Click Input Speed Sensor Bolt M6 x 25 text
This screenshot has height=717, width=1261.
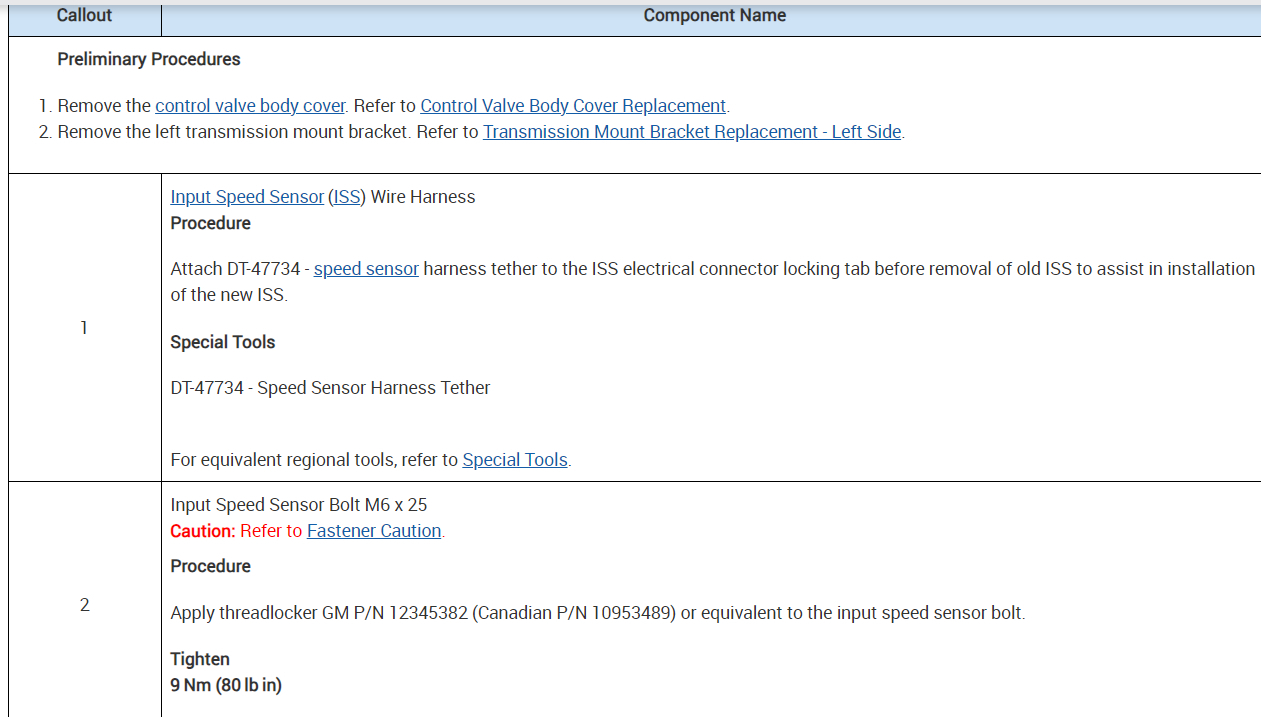299,505
